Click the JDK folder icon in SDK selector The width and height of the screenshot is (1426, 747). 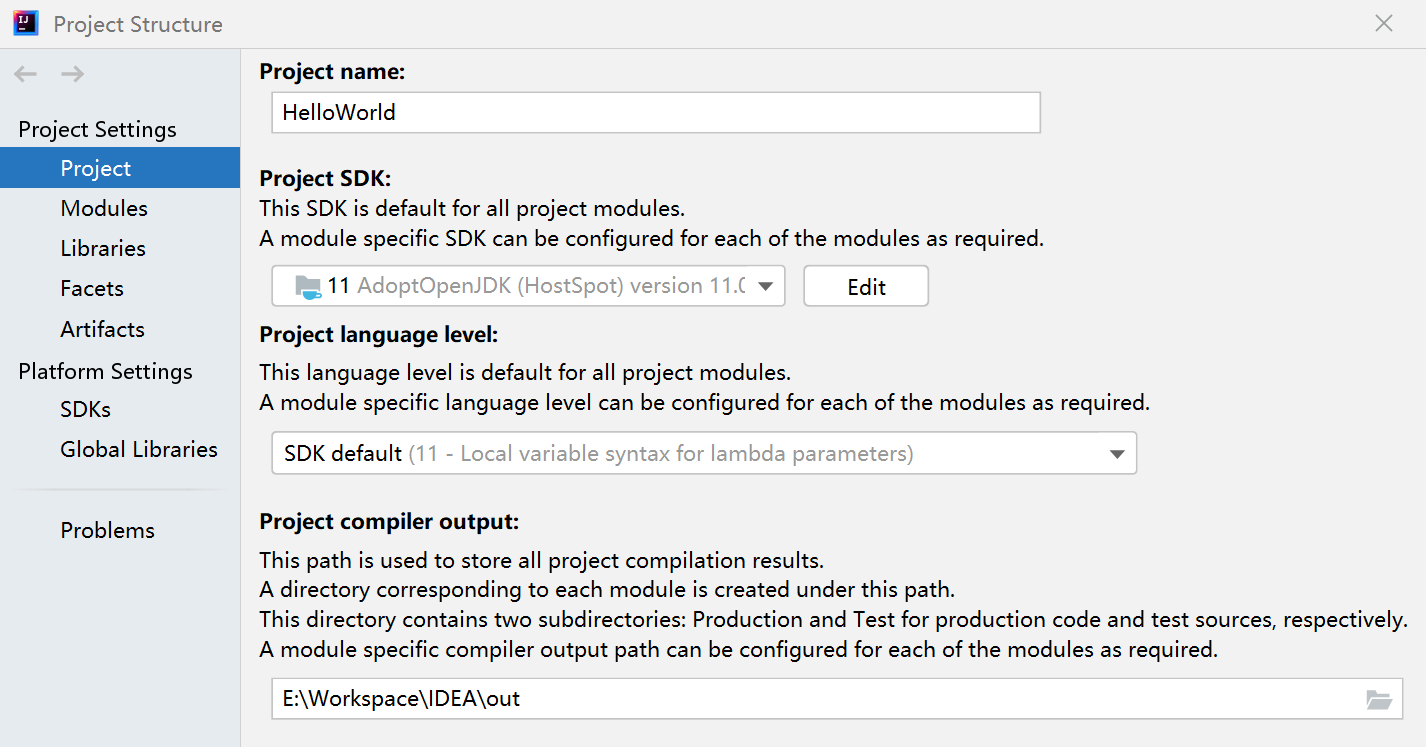(x=308, y=287)
